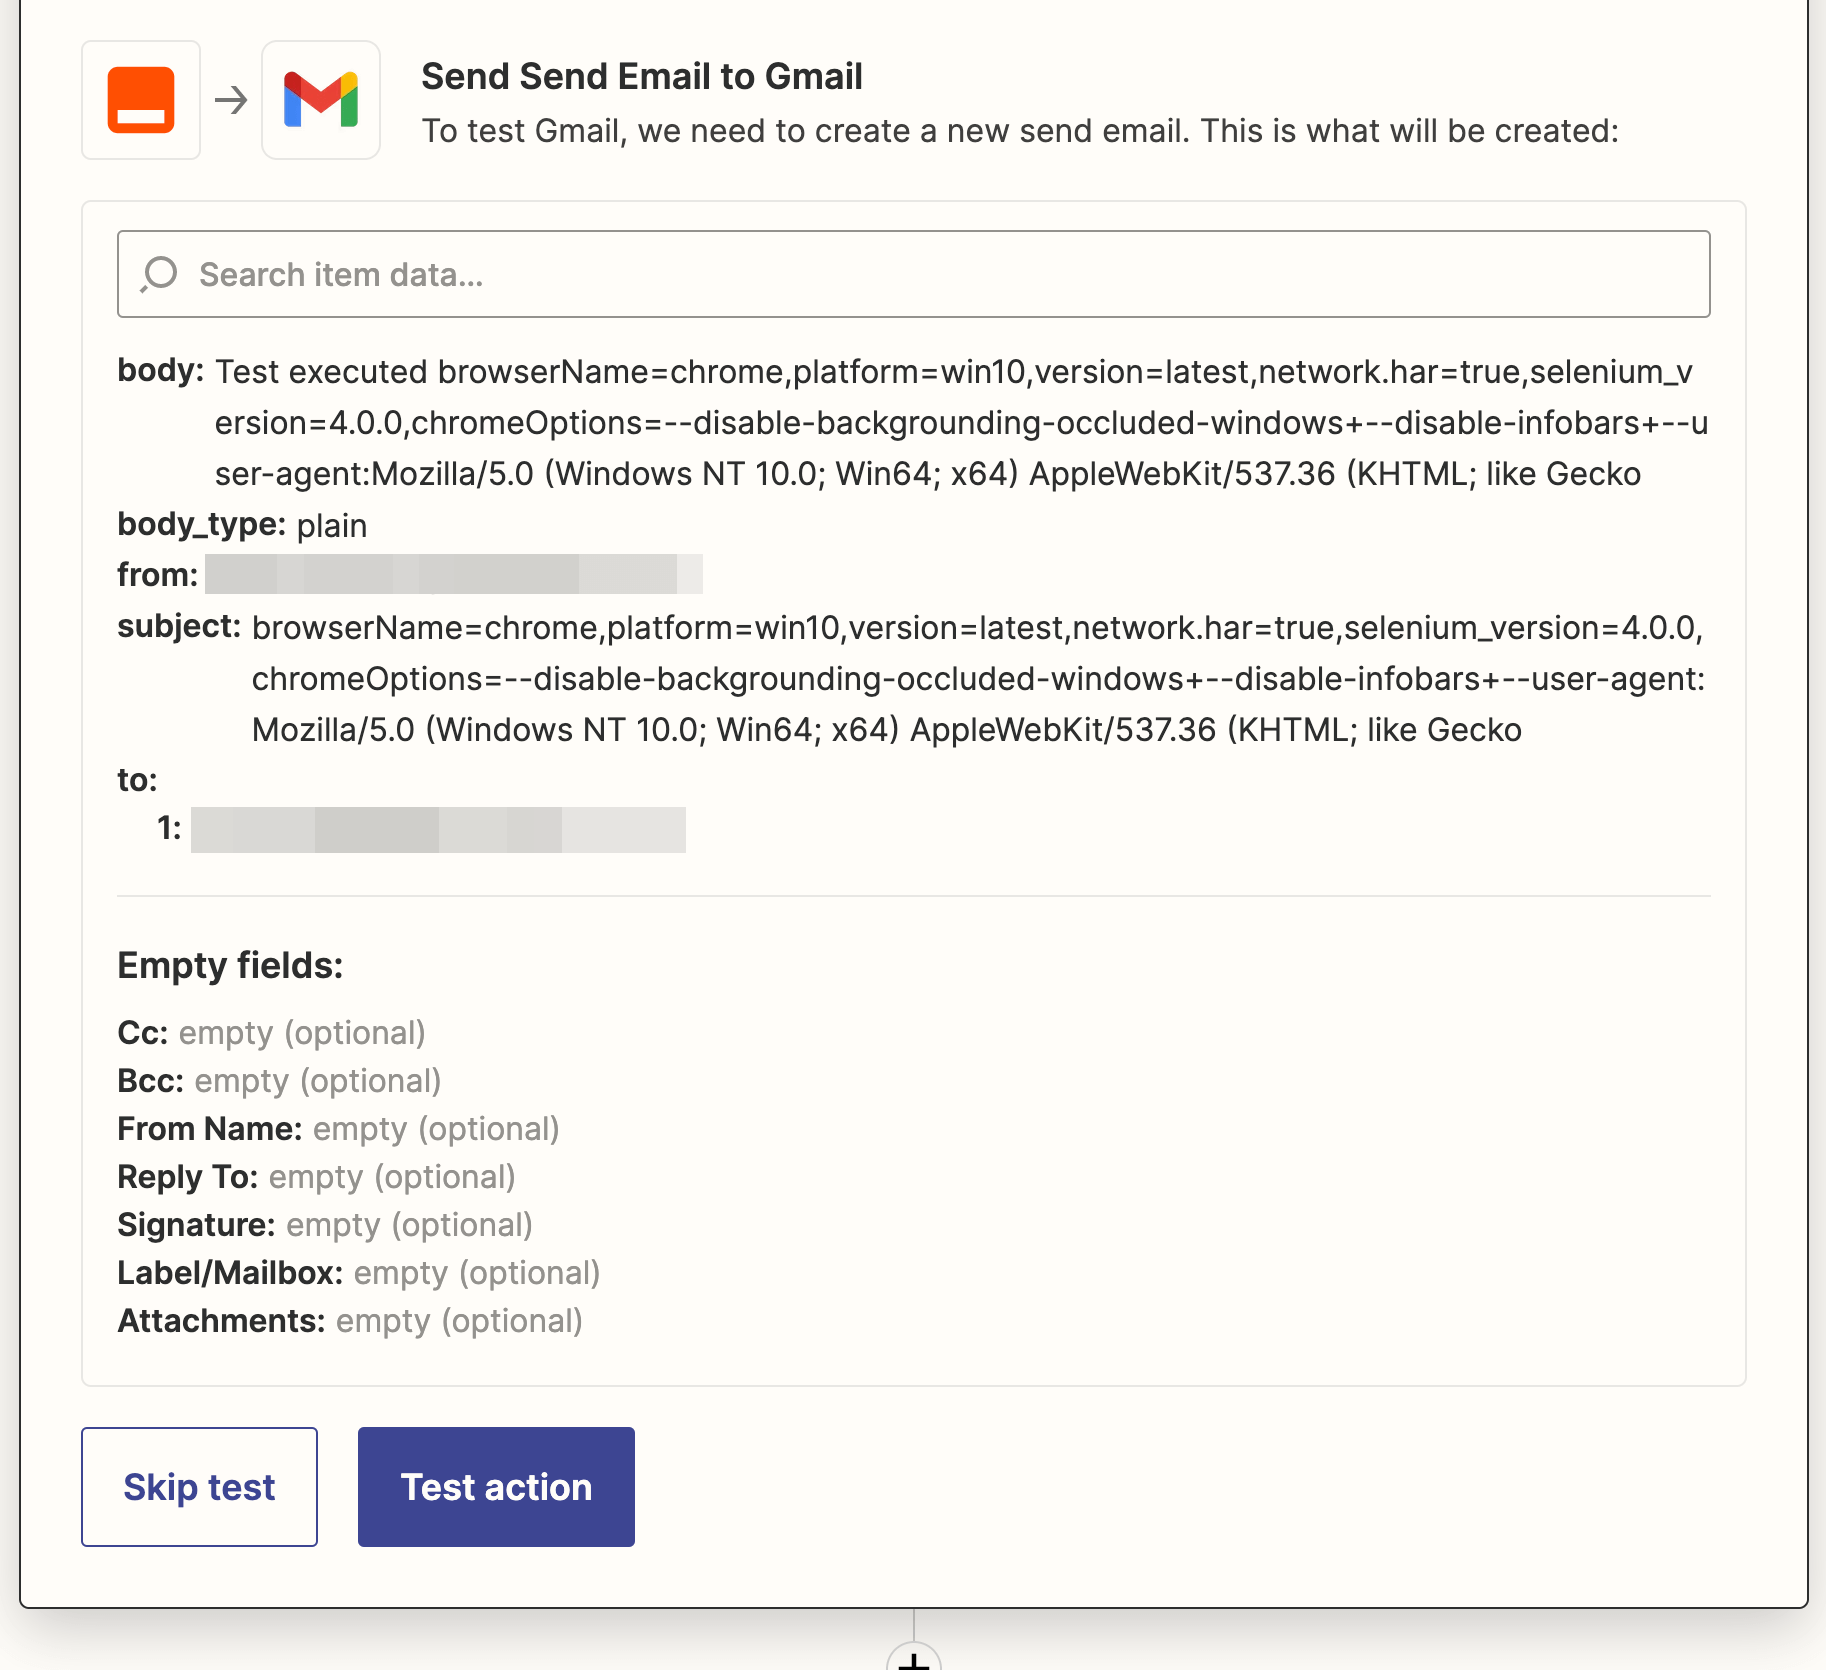Click the subject field value text
The width and height of the screenshot is (1826, 1670).
click(x=978, y=679)
